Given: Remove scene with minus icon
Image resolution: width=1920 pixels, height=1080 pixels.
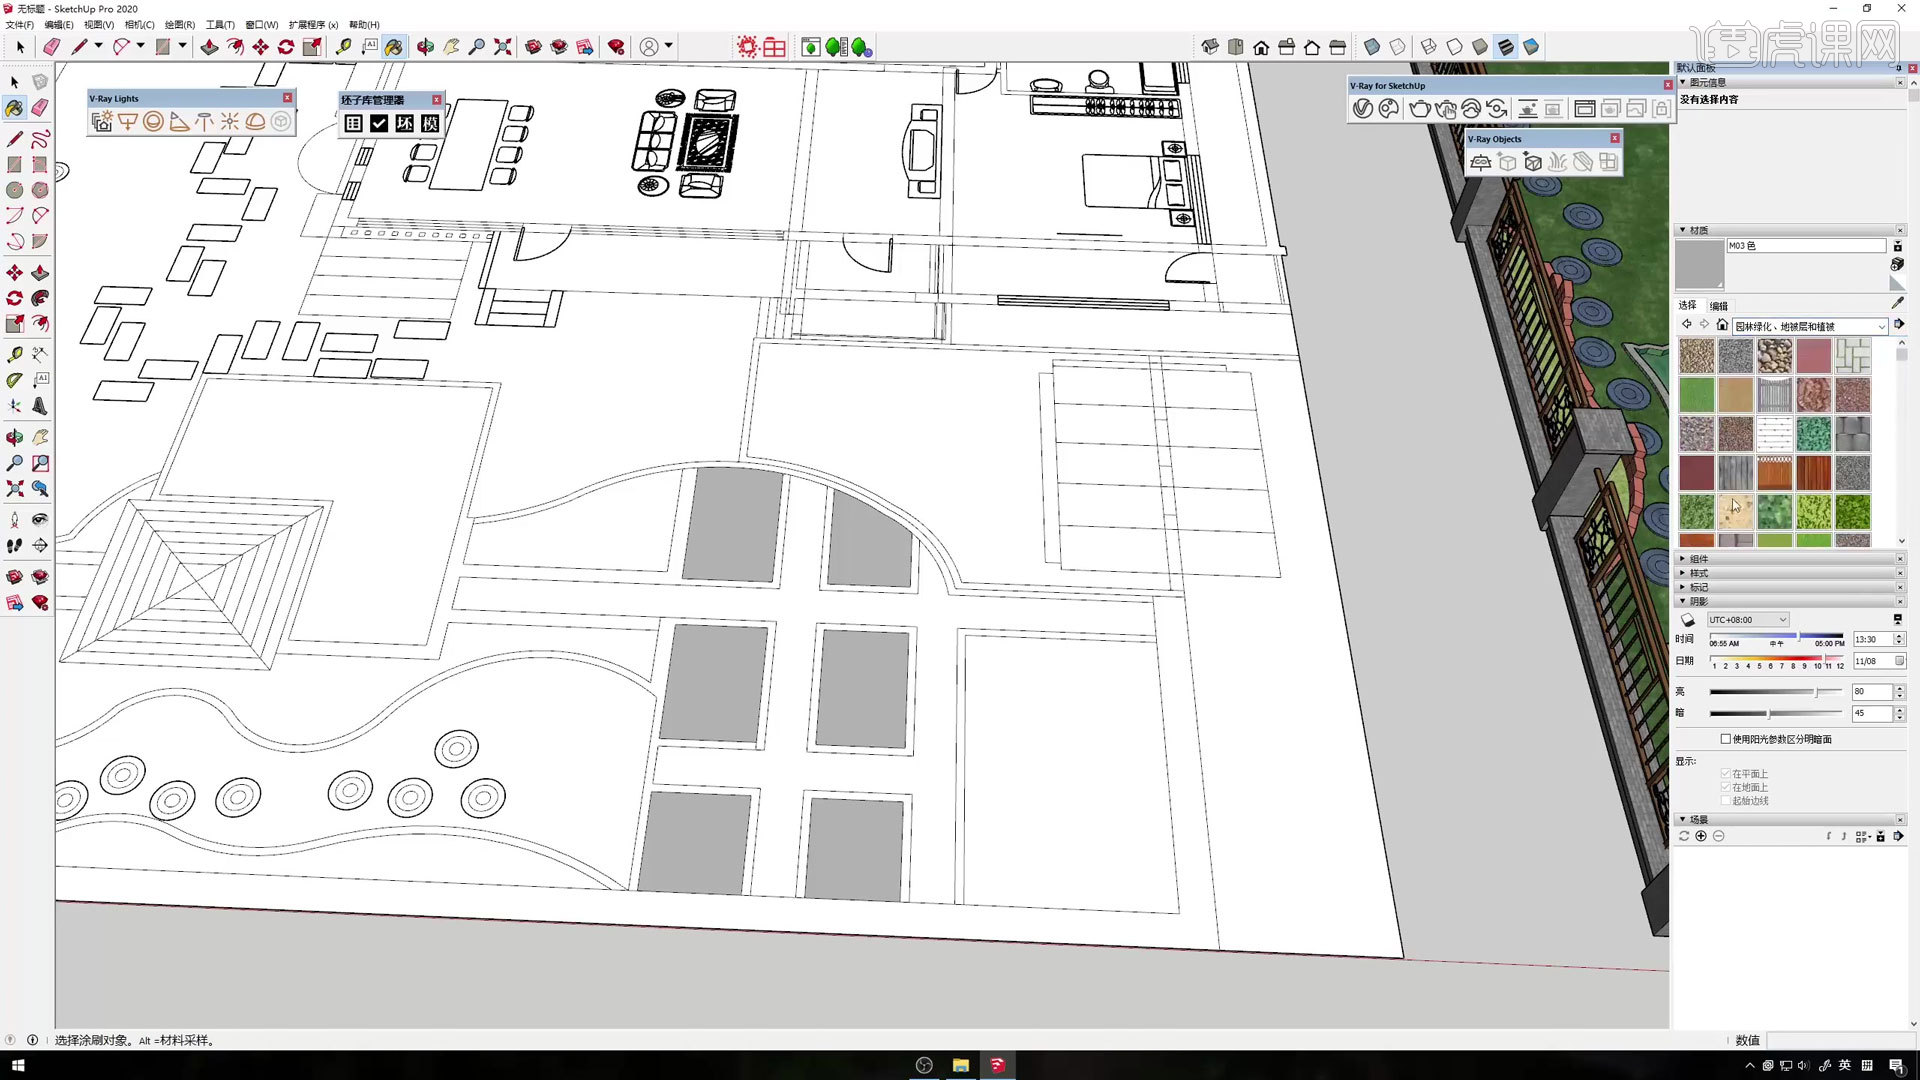Looking at the screenshot, I should [x=1718, y=836].
